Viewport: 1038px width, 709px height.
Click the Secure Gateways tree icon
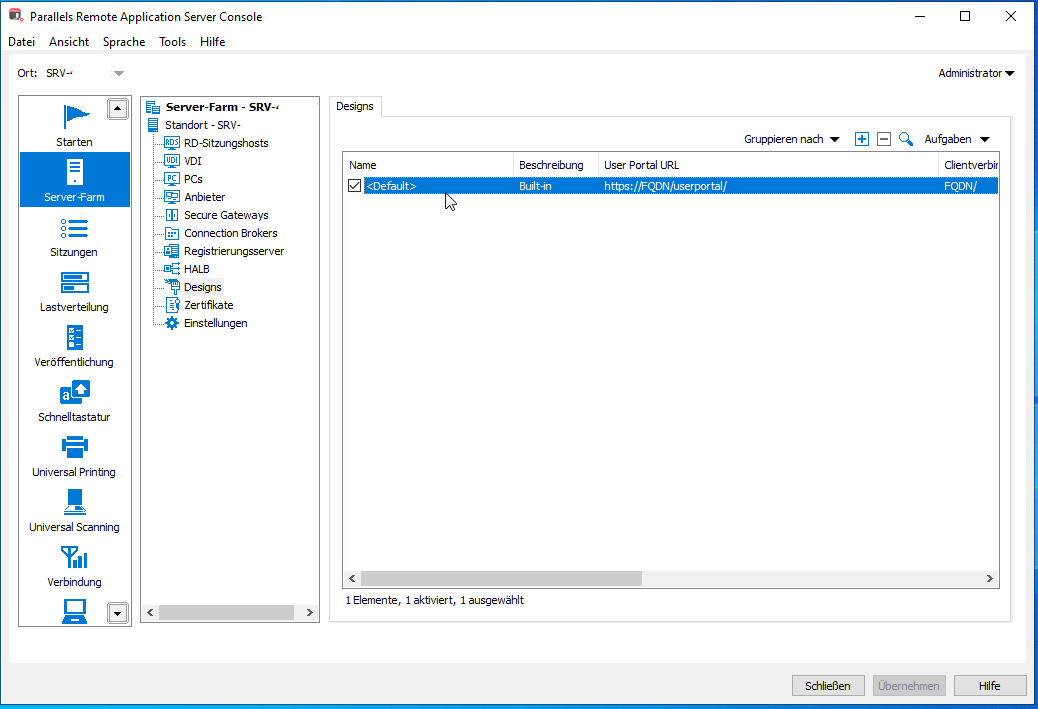[x=171, y=214]
